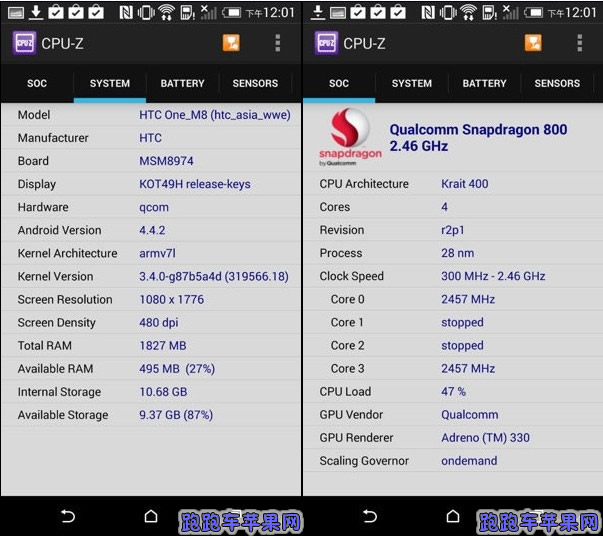Select the Total RAM value 1827 MB
Viewport: 603px width, 536px height.
(x=163, y=346)
